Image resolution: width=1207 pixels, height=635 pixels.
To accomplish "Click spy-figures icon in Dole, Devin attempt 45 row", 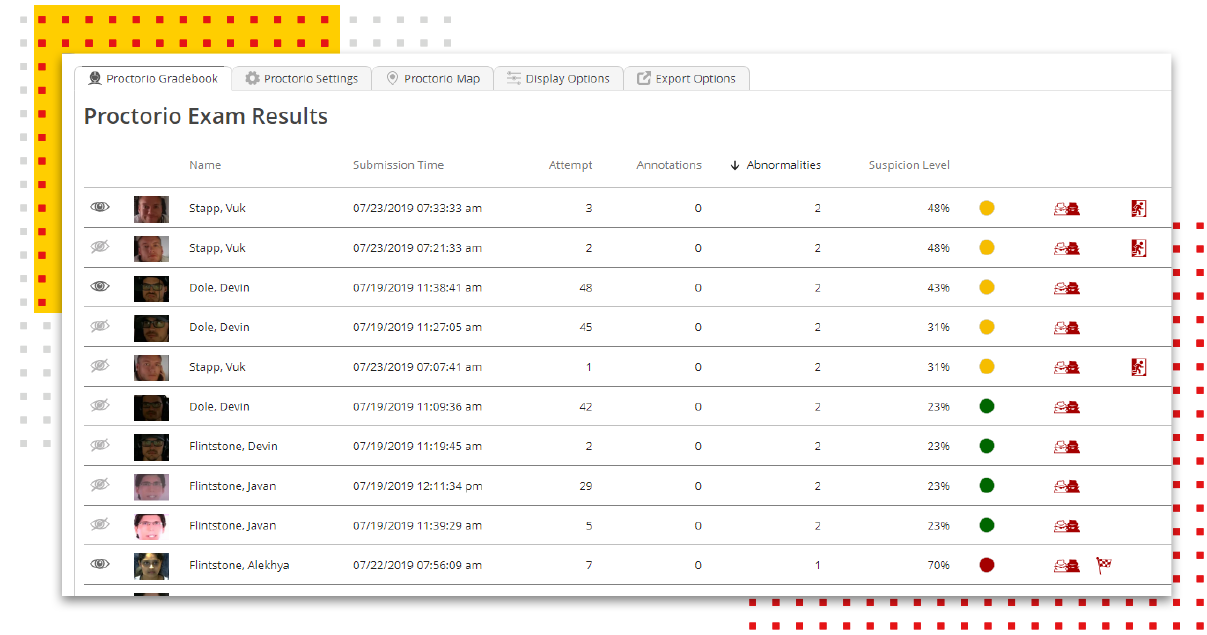I will 1066,328.
